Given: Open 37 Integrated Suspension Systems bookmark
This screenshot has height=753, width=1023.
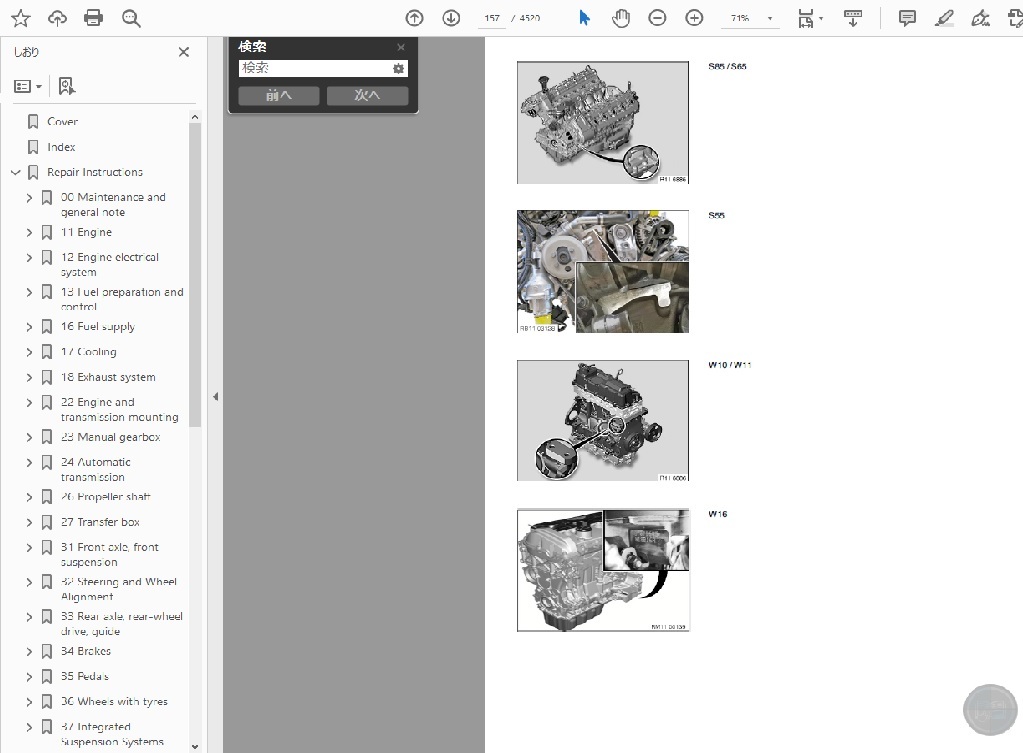Looking at the screenshot, I should 112,734.
